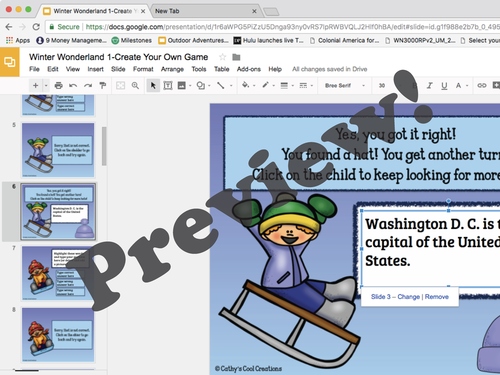The height and width of the screenshot is (375, 500).
Task: Open the image options dropdown arrow
Action: (x=190, y=86)
